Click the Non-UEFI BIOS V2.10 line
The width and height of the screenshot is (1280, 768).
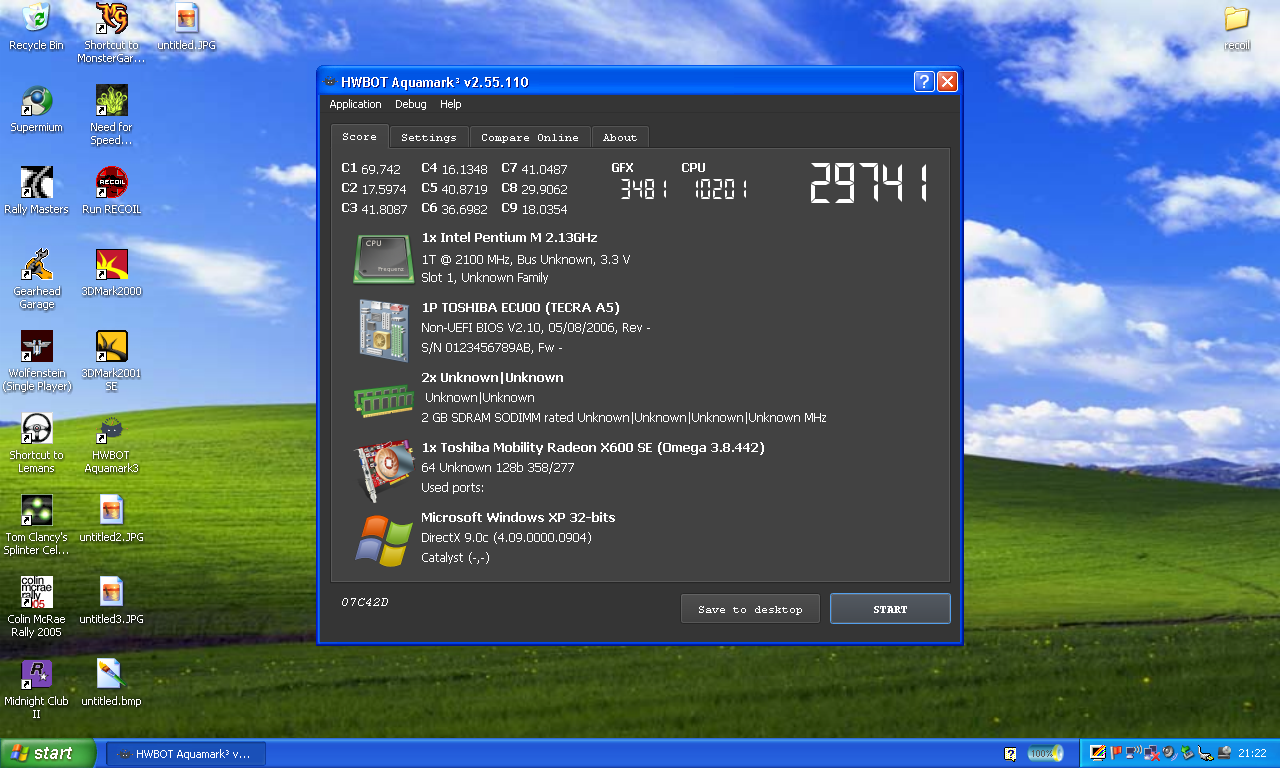click(x=536, y=328)
